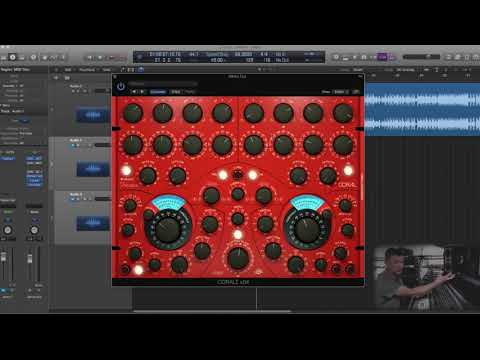Select the Audio 2 track header
480x360 pixels.
[x=80, y=163]
